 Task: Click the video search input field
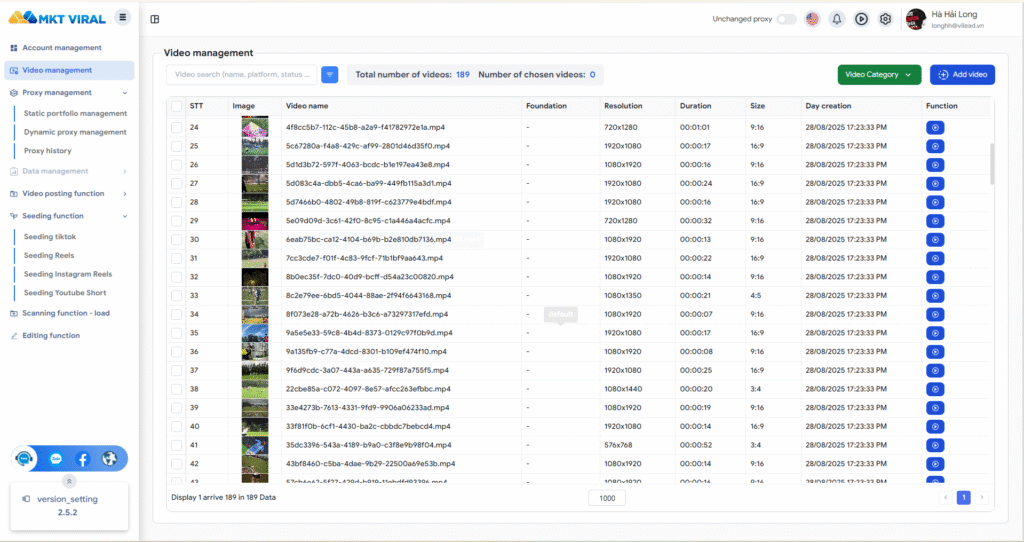(x=242, y=74)
